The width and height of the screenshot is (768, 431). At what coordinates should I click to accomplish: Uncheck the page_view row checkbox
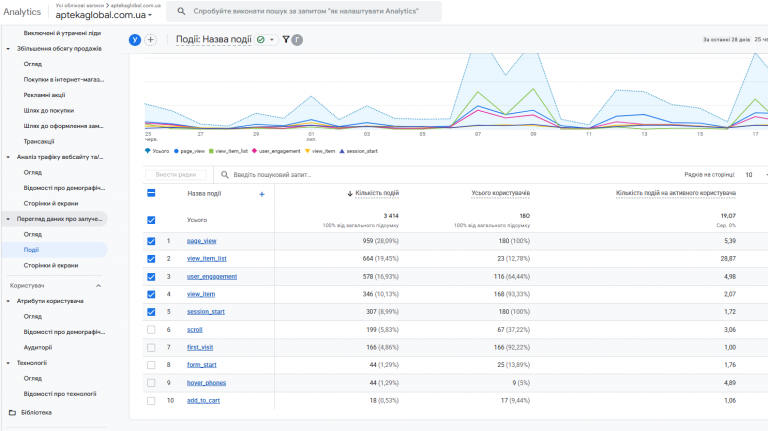click(x=151, y=241)
